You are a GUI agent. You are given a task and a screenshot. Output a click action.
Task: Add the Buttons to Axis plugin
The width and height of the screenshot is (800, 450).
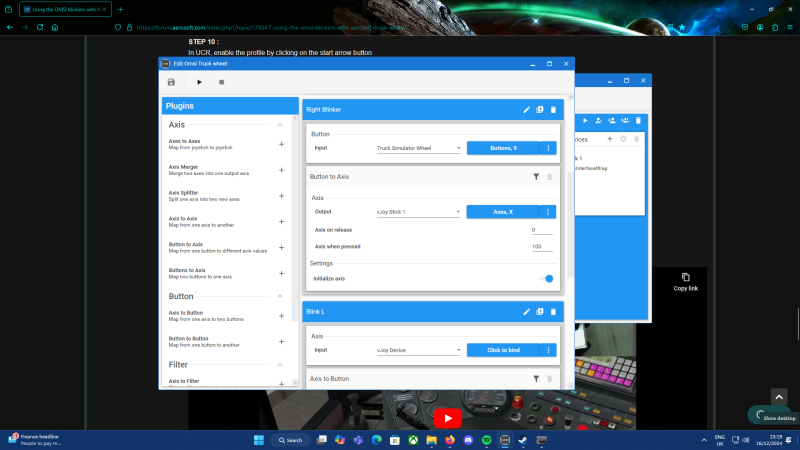(282, 273)
